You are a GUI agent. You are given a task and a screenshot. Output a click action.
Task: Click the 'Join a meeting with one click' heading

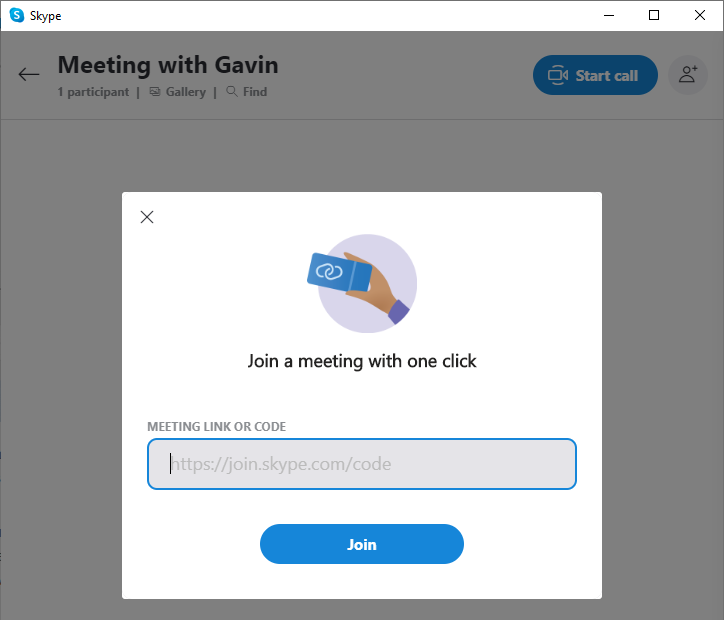[362, 361]
